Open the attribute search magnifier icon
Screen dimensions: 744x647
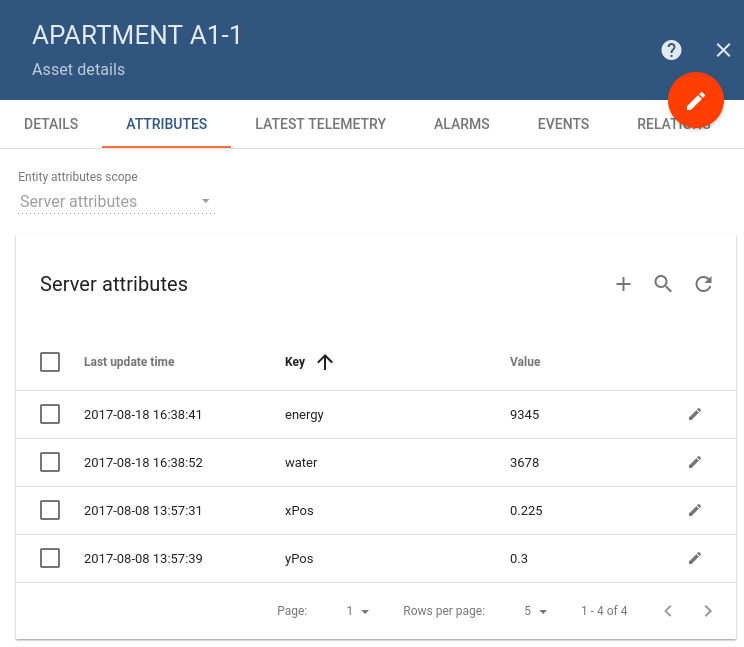(663, 284)
